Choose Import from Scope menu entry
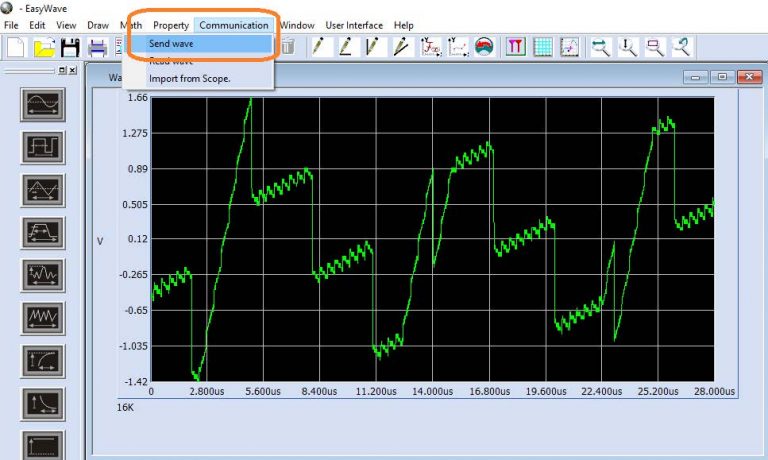This screenshot has height=460, width=768. (189, 78)
